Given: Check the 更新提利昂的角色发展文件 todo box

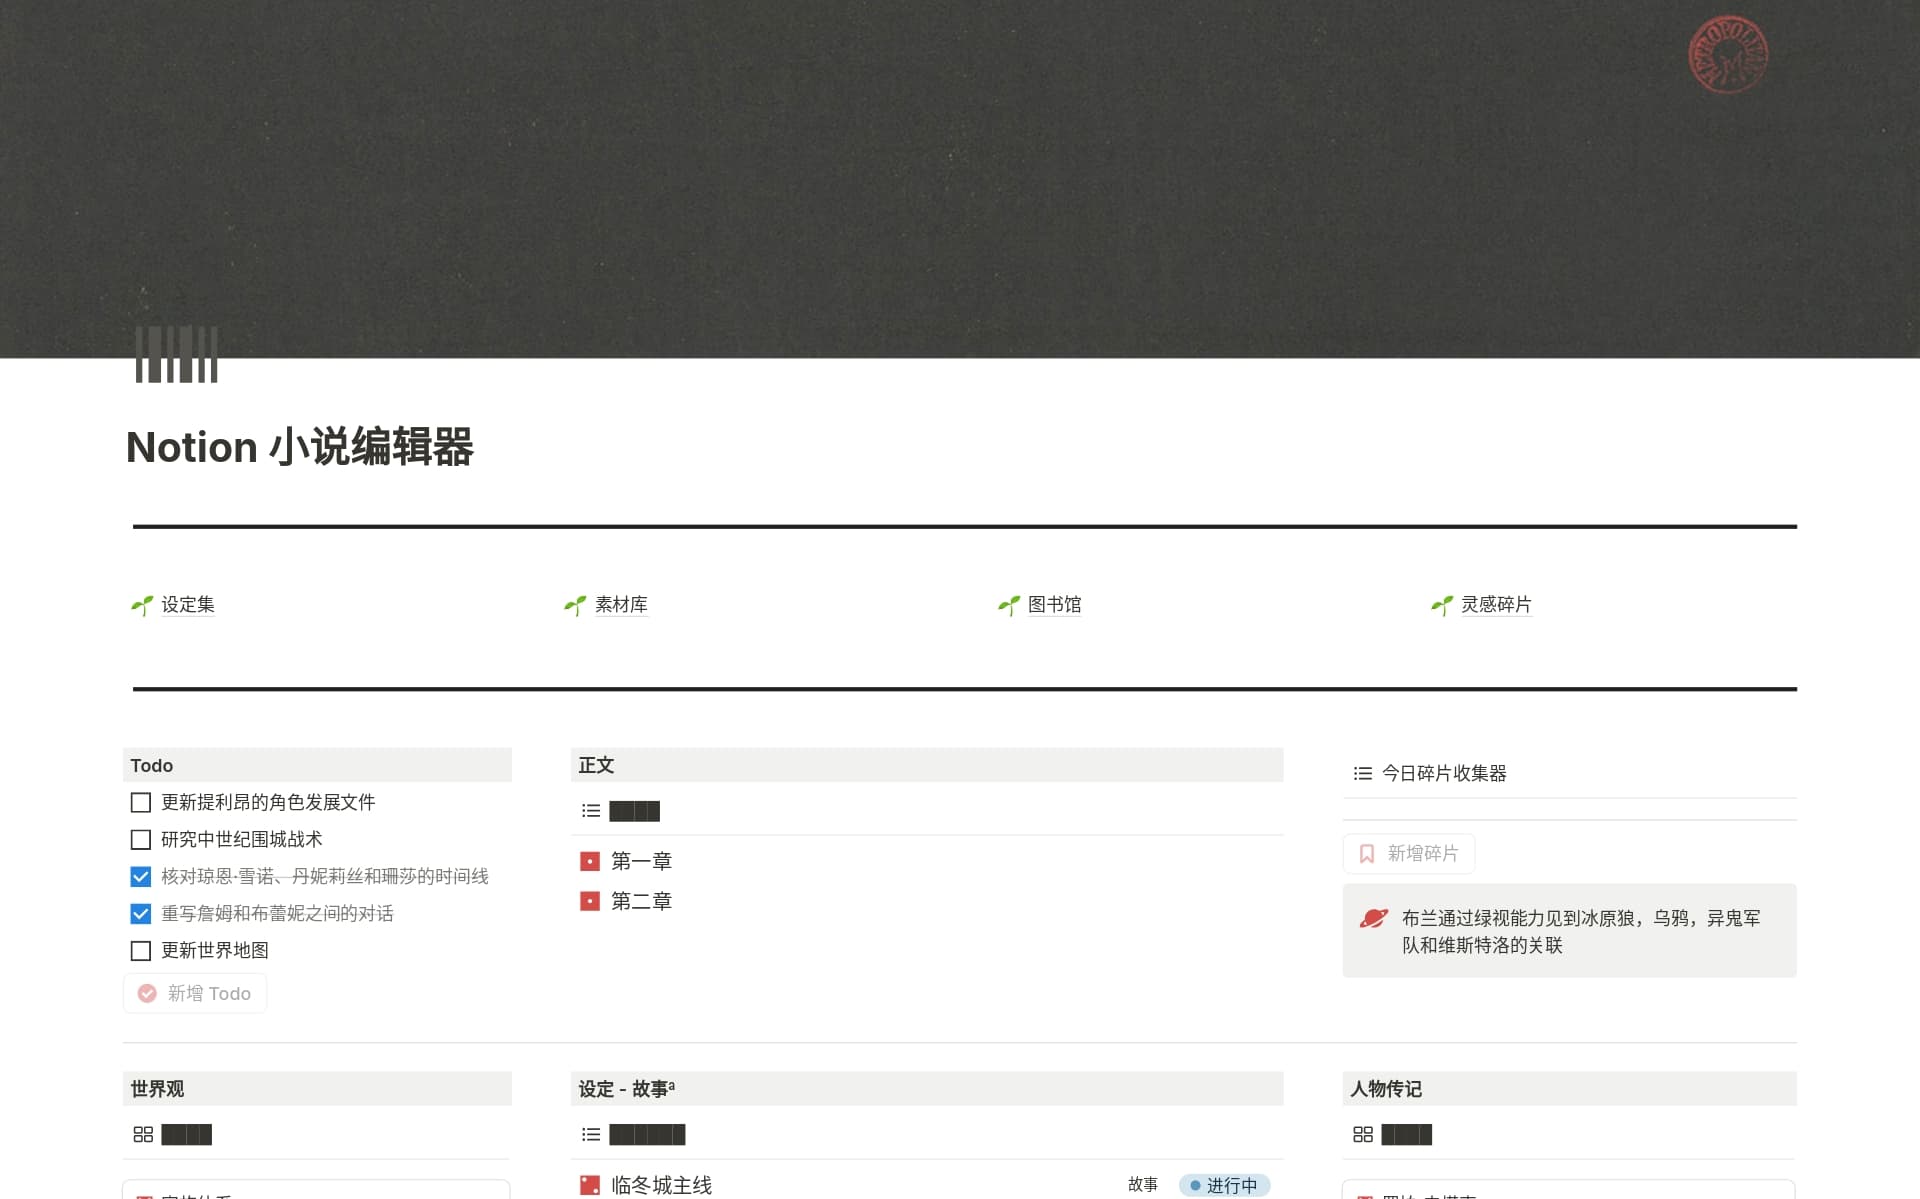Looking at the screenshot, I should [x=141, y=803].
